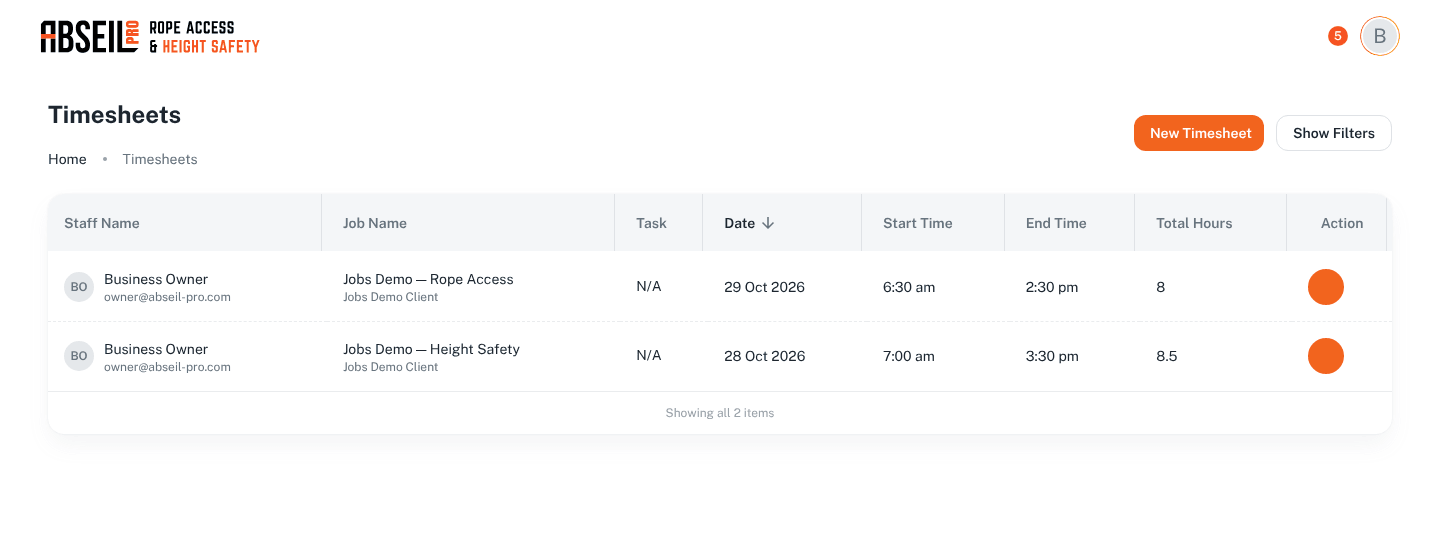Image resolution: width=1440 pixels, height=560 pixels.
Task: Open Jobs Demo — Height Safety job
Action: pos(431,349)
